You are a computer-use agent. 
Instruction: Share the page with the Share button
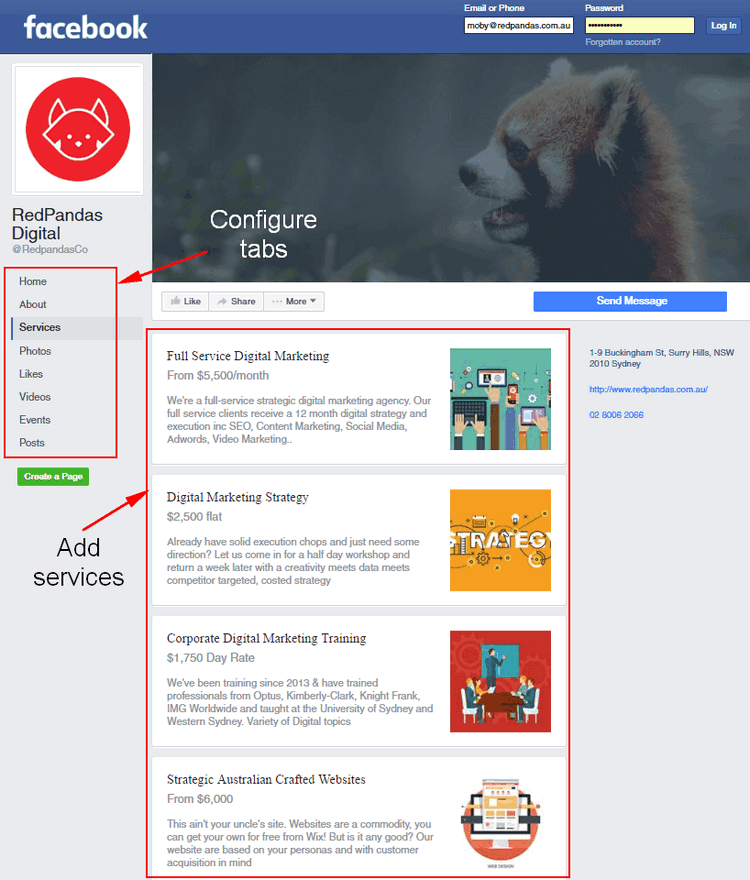coord(236,301)
